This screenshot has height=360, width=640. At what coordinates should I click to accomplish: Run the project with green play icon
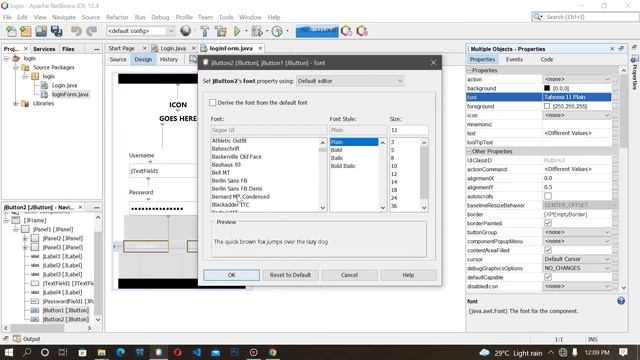coord(237,31)
